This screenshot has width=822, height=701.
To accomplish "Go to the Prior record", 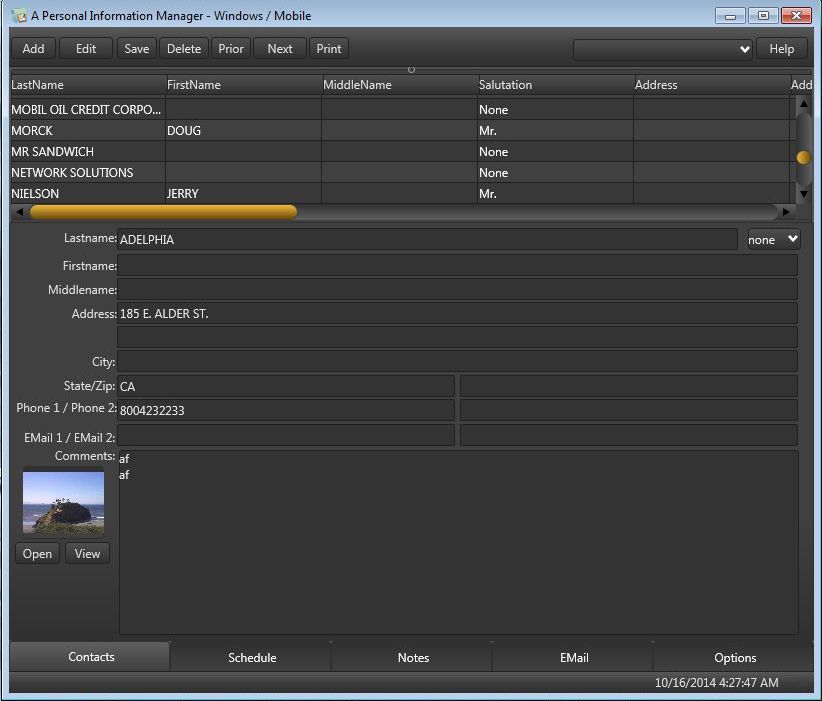I will (x=231, y=49).
